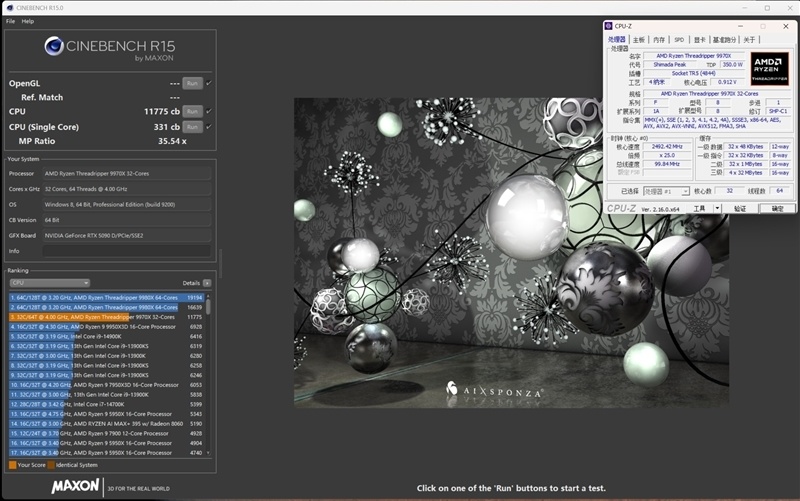The width and height of the screenshot is (800, 501).
Task: Switch to the 内存 tab in CPU-Z
Action: [x=659, y=39]
